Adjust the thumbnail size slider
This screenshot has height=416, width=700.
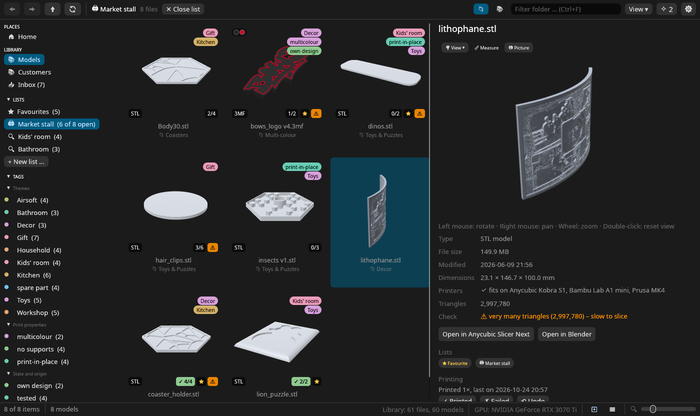click(668, 409)
